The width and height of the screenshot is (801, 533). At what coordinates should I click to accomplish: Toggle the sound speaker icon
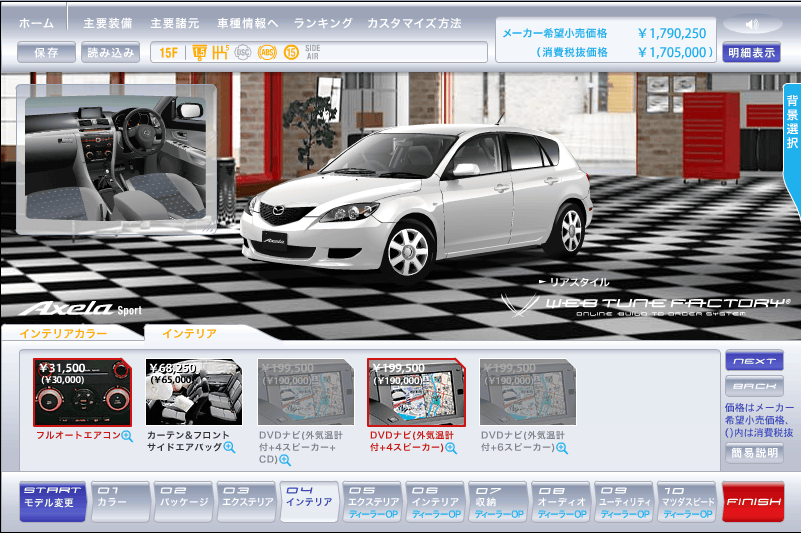(x=752, y=24)
